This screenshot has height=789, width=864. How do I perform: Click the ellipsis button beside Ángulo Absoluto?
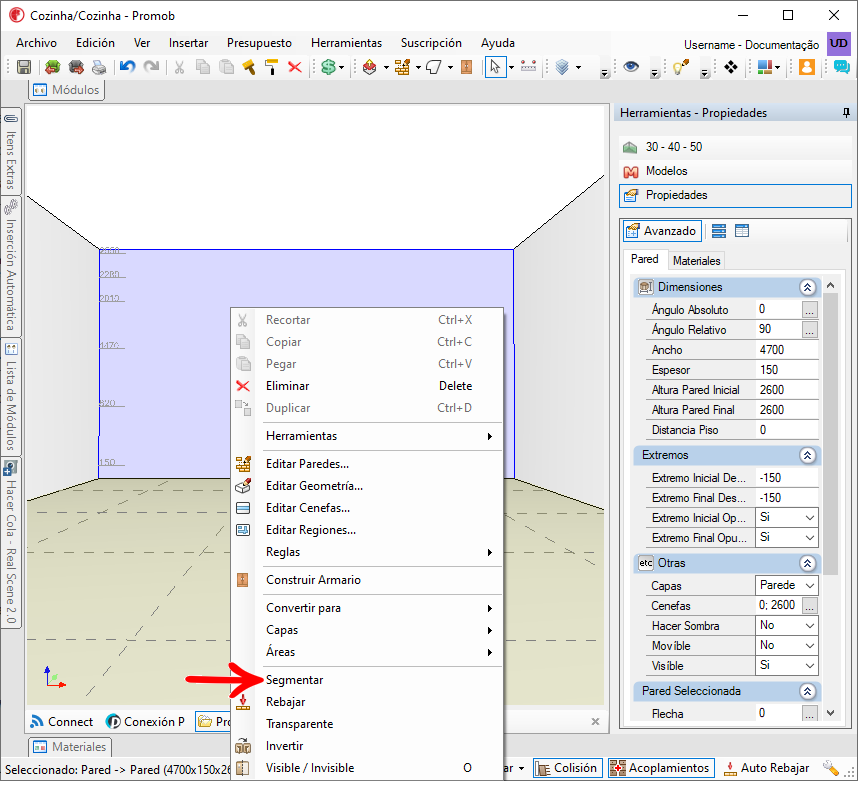pos(809,310)
